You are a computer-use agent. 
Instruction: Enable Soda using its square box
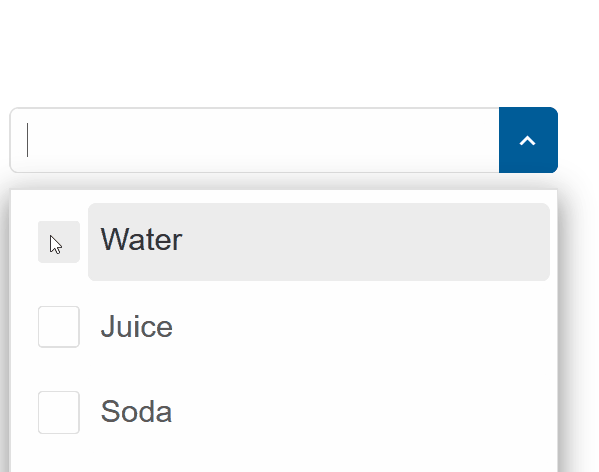pyautogui.click(x=59, y=412)
